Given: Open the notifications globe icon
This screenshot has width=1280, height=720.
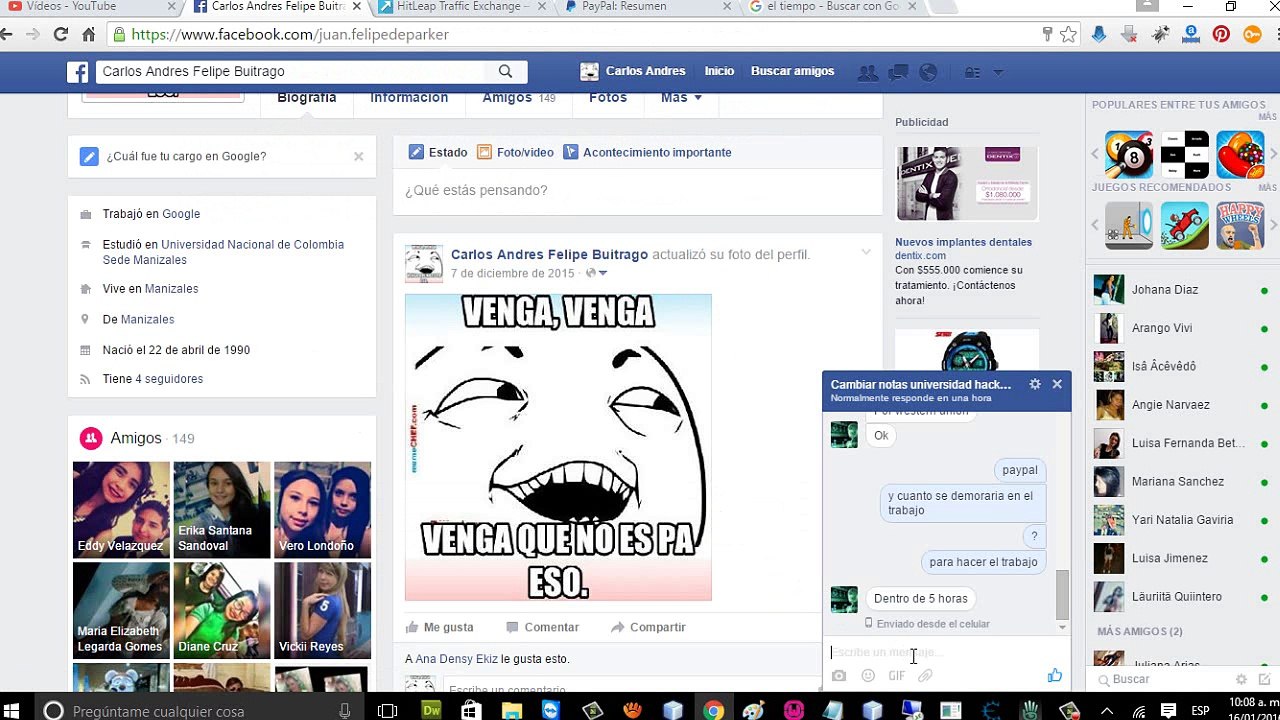Looking at the screenshot, I should click(928, 72).
